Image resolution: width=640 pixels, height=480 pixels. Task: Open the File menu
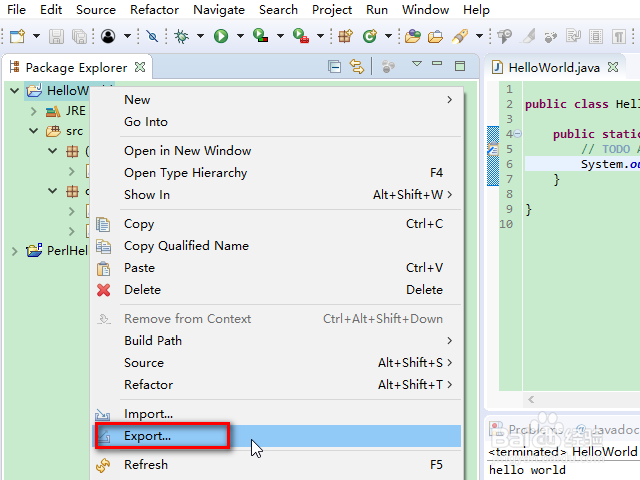(x=17, y=9)
